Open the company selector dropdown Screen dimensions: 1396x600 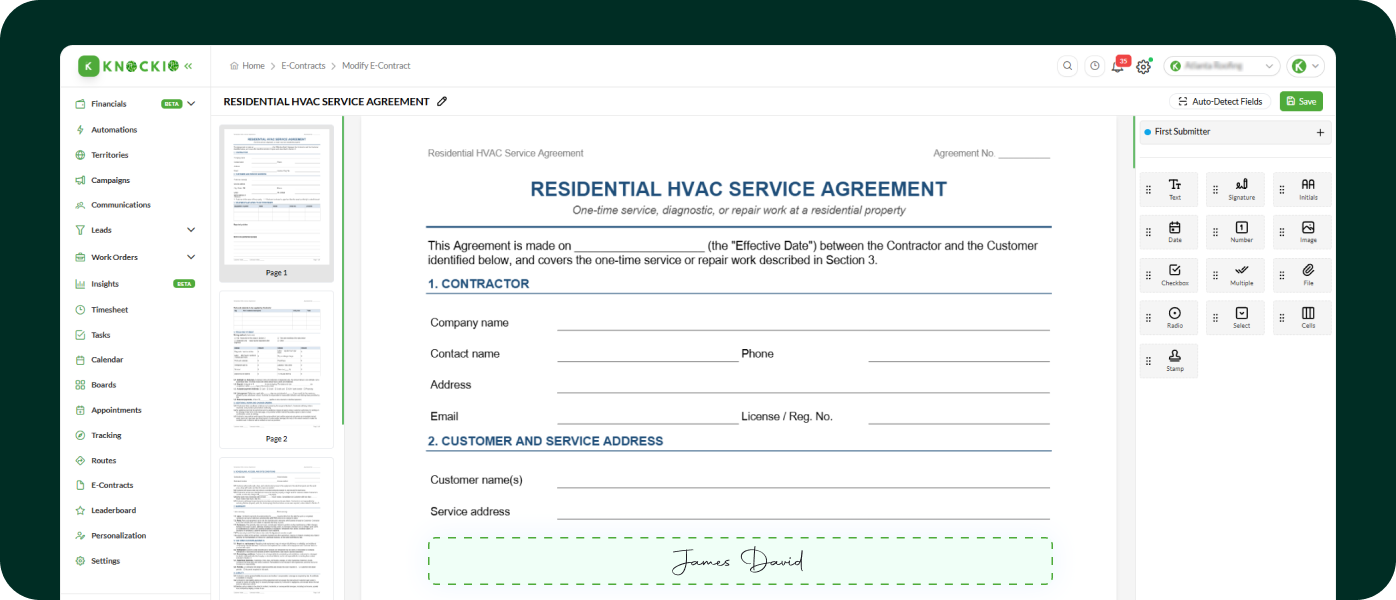[x=1221, y=66]
